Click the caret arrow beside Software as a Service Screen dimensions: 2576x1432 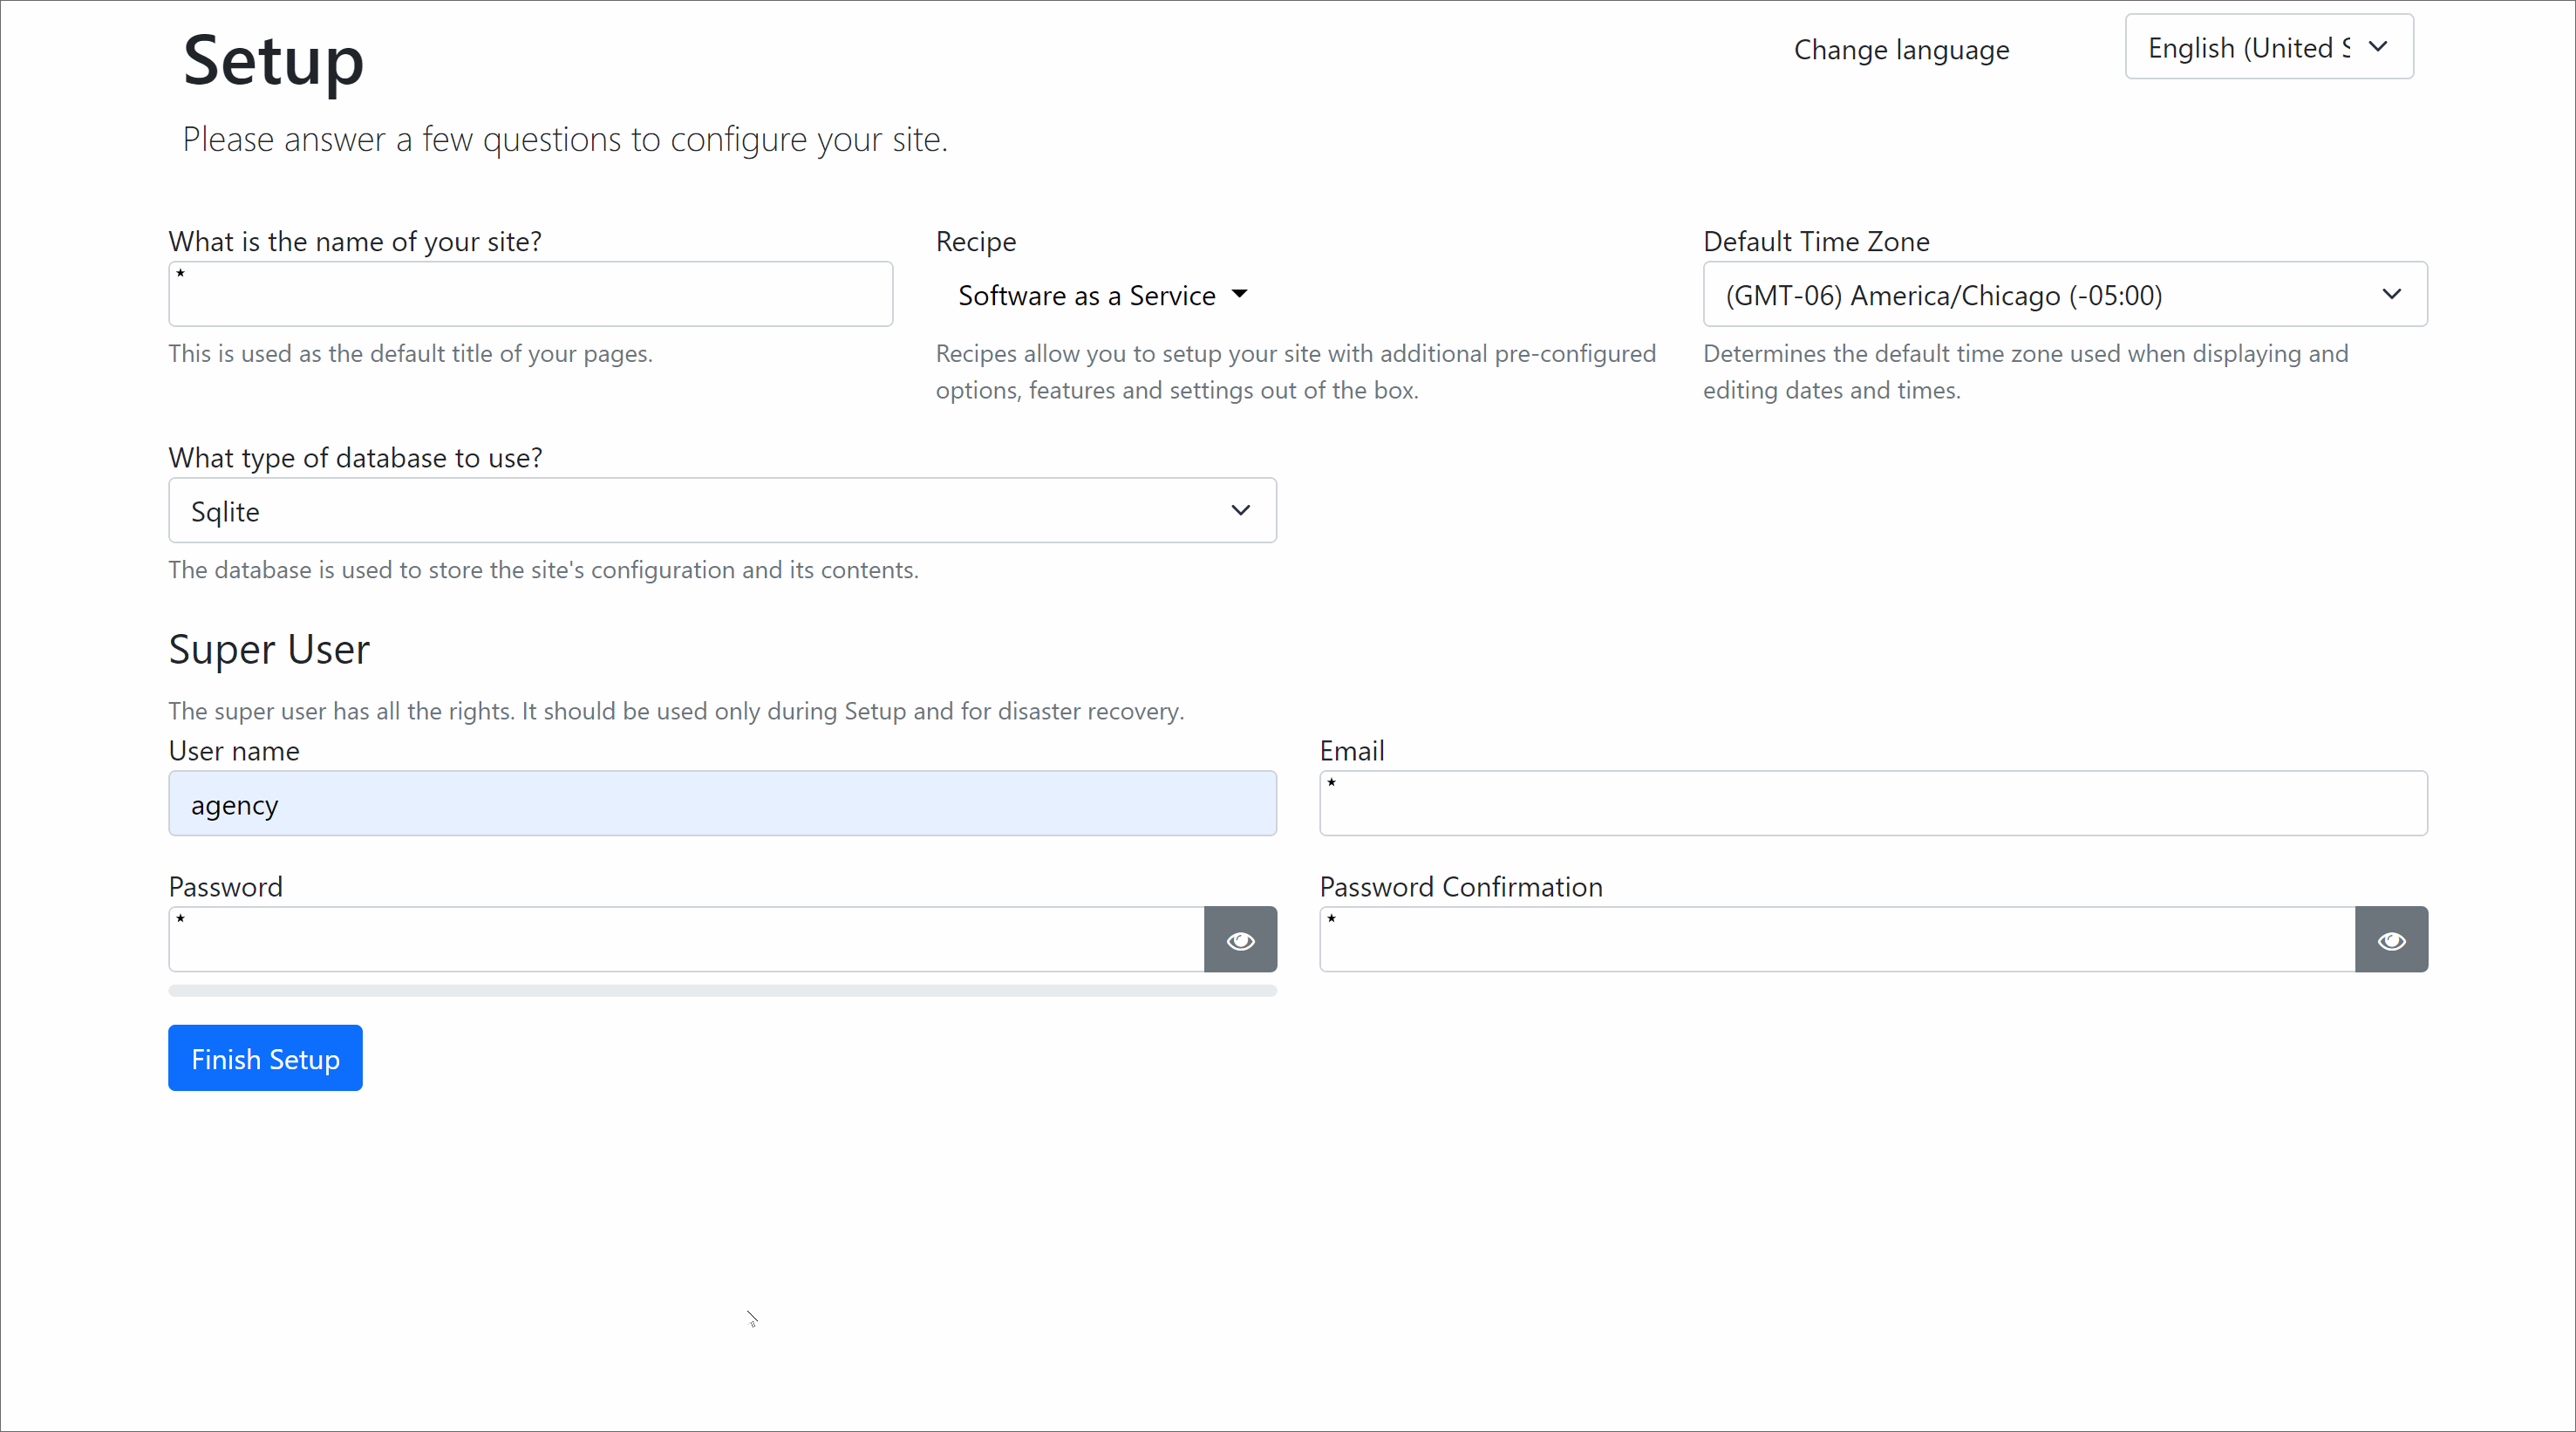coord(1240,294)
